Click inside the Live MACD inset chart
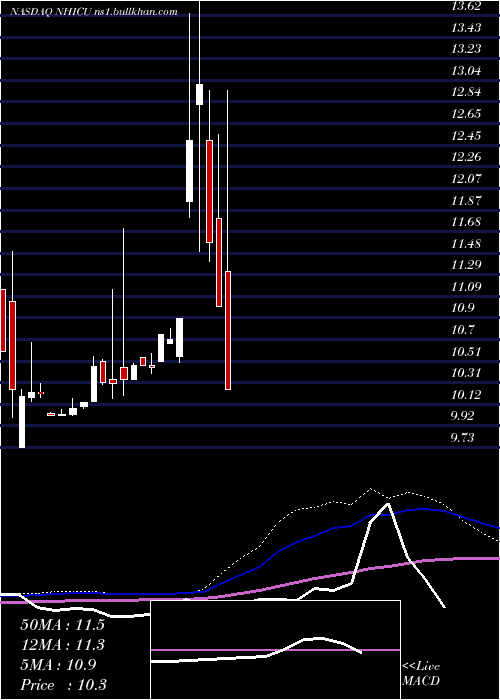Image resolution: width=500 pixels, height=700 pixels. click(x=275, y=650)
